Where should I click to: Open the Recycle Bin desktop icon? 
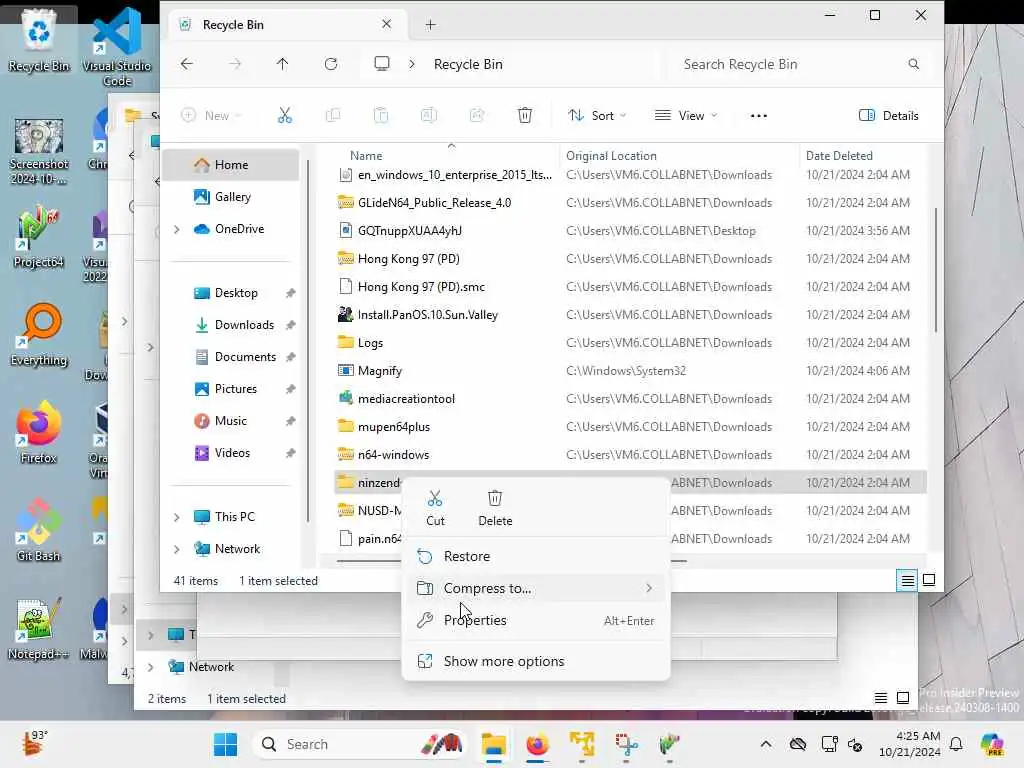click(x=39, y=40)
